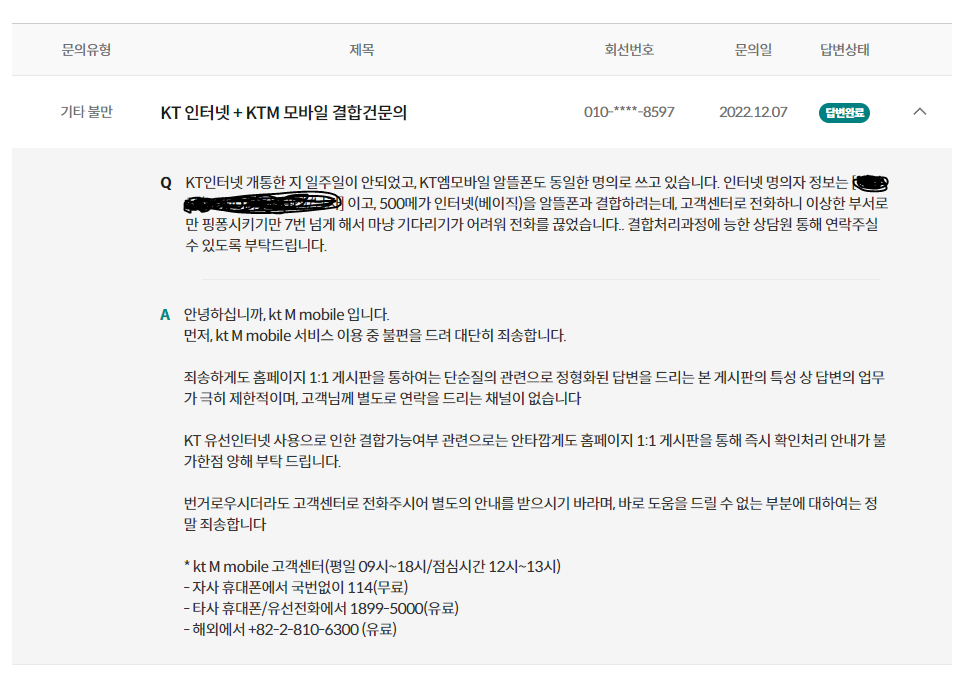
Task: Click the 답변상태 column header
Action: pyautogui.click(x=844, y=50)
